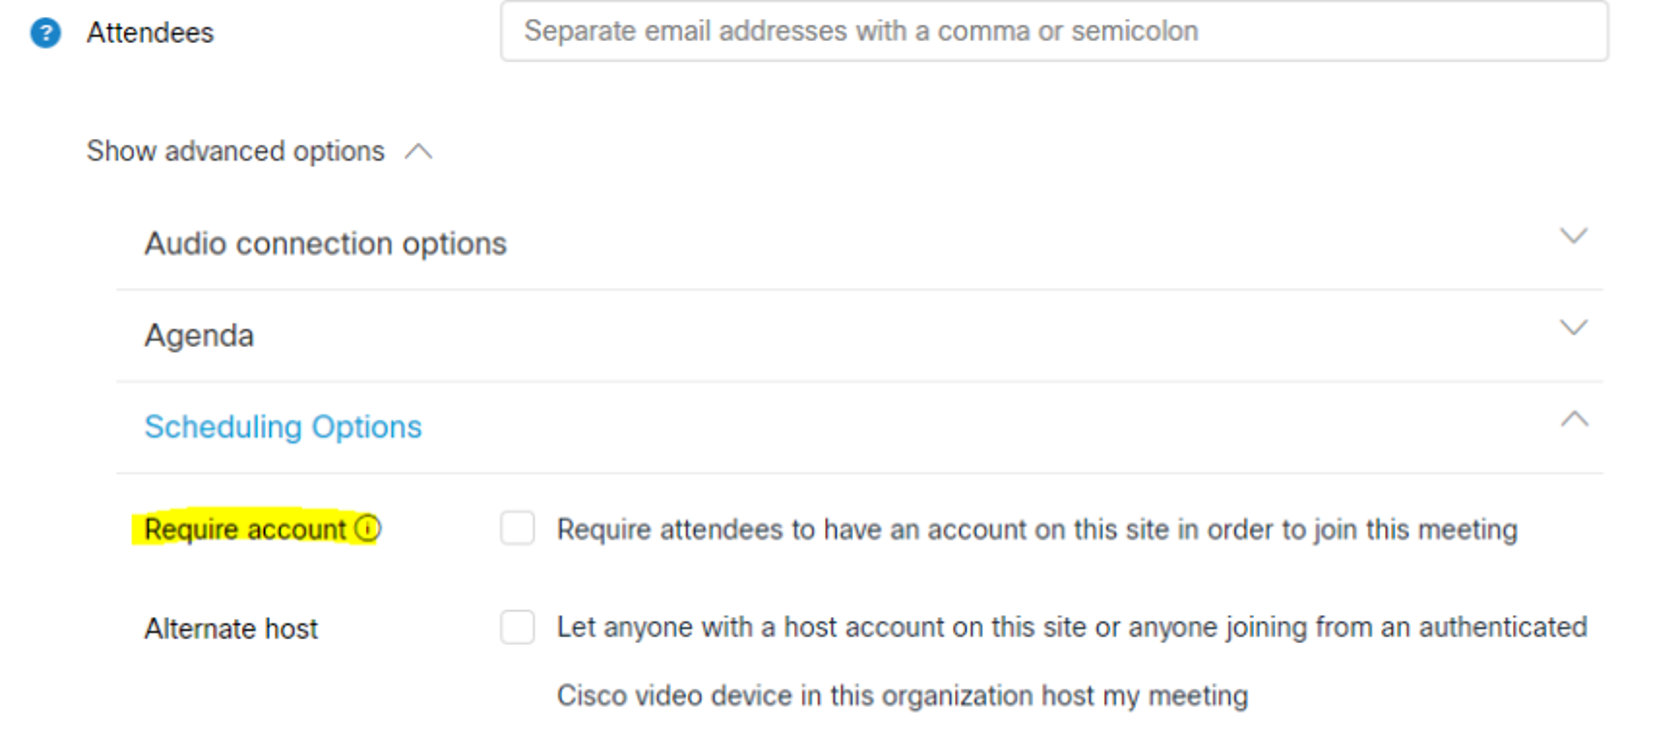Click the Audio connection options row
Viewport: 1680px width, 753px height.
tap(859, 244)
